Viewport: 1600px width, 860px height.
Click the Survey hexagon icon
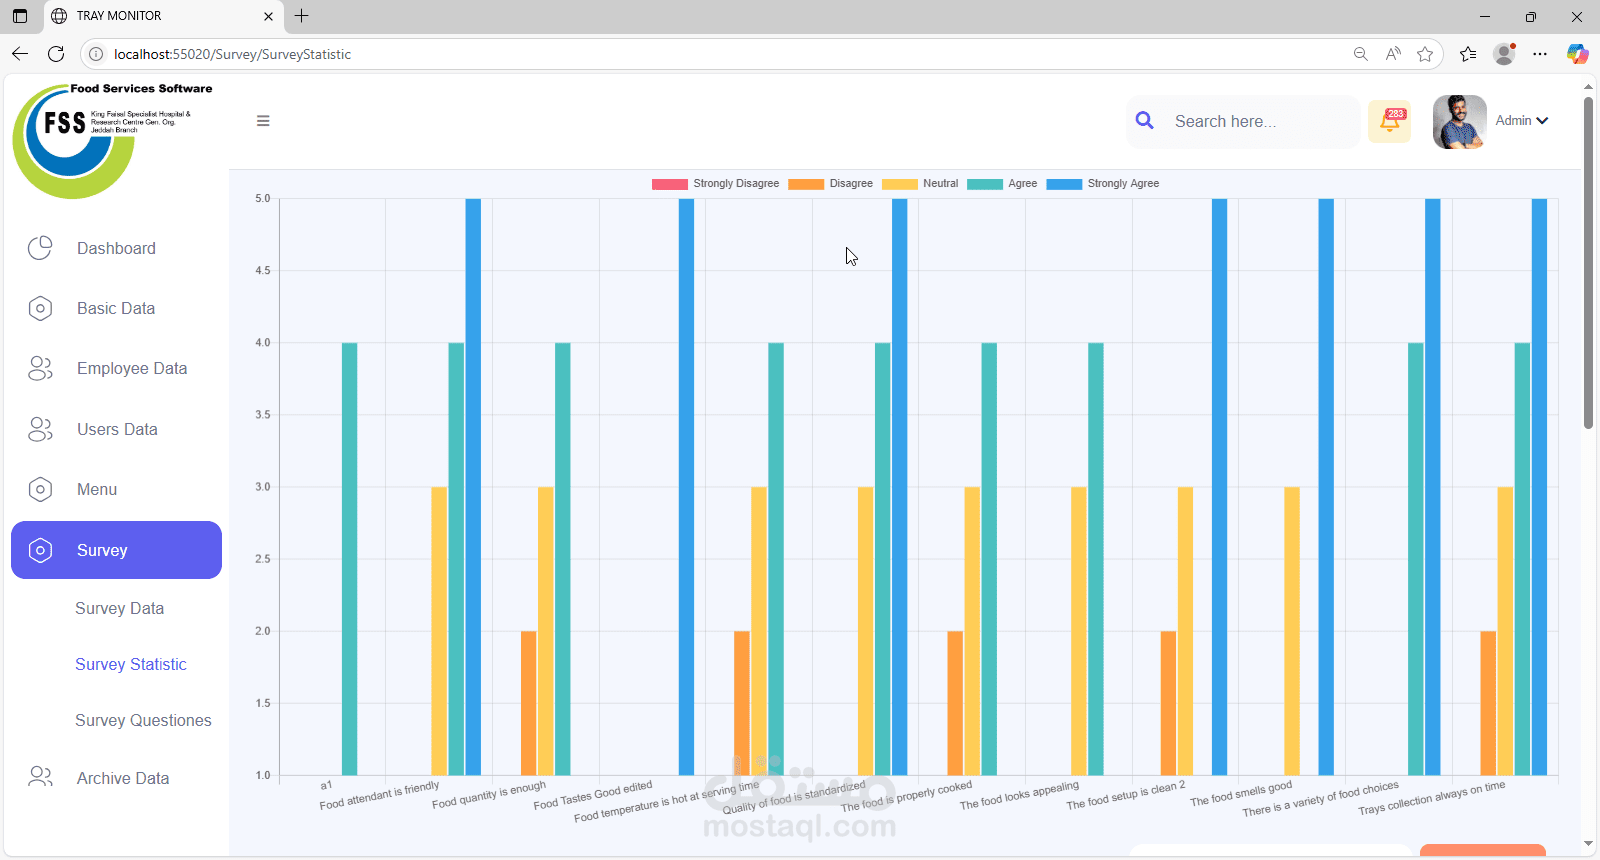click(x=40, y=550)
